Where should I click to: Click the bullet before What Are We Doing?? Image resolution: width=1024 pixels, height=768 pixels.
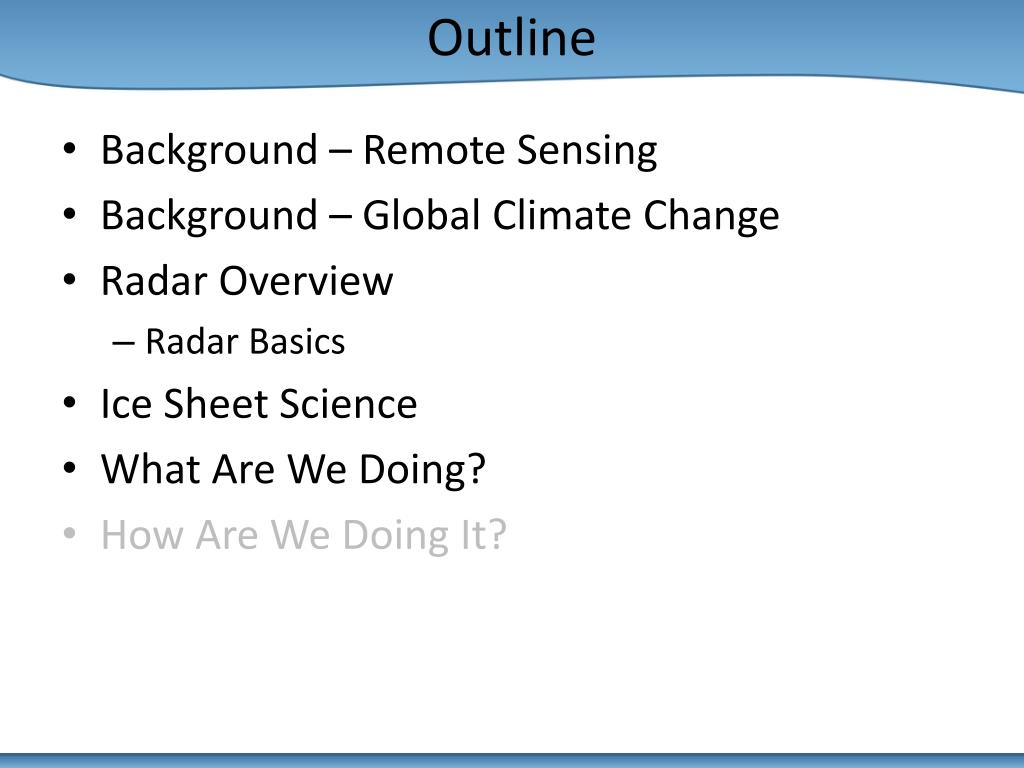point(70,468)
